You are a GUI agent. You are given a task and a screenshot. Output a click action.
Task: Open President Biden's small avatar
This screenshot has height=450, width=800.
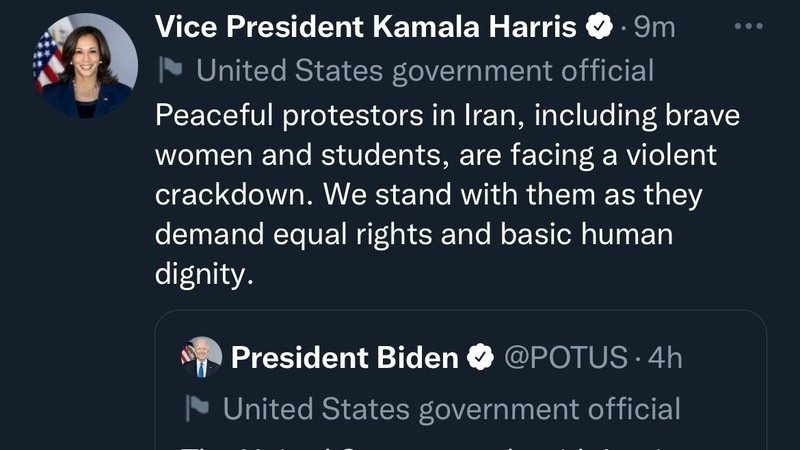pyautogui.click(x=201, y=357)
